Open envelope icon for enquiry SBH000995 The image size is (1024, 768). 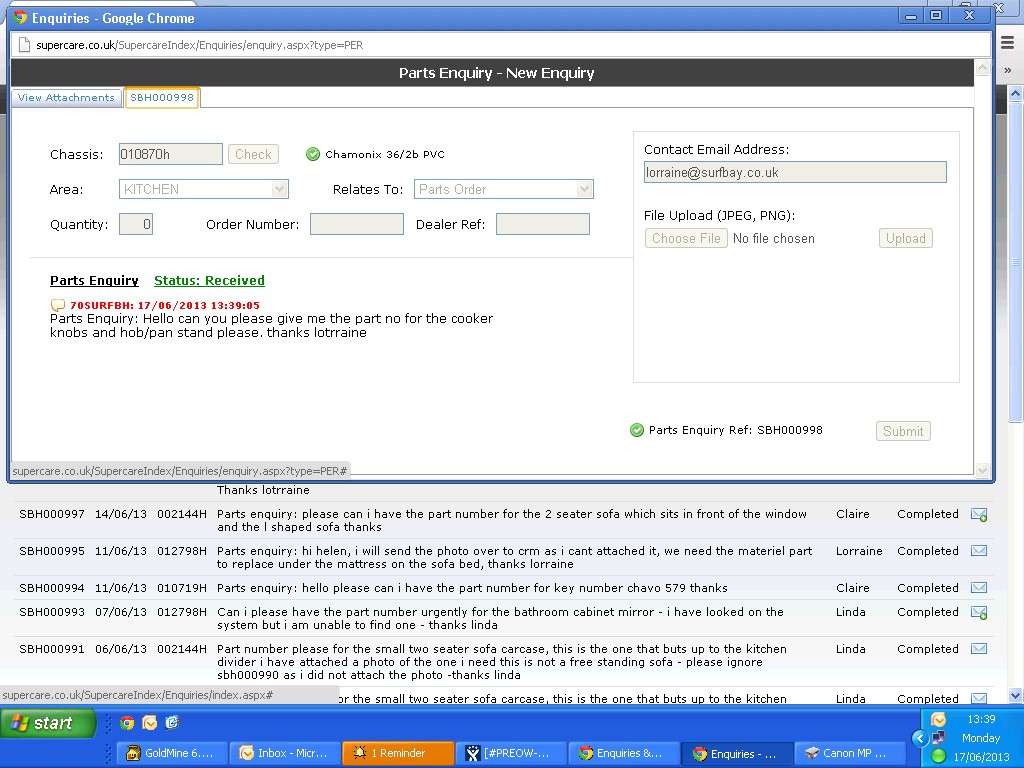tap(979, 551)
